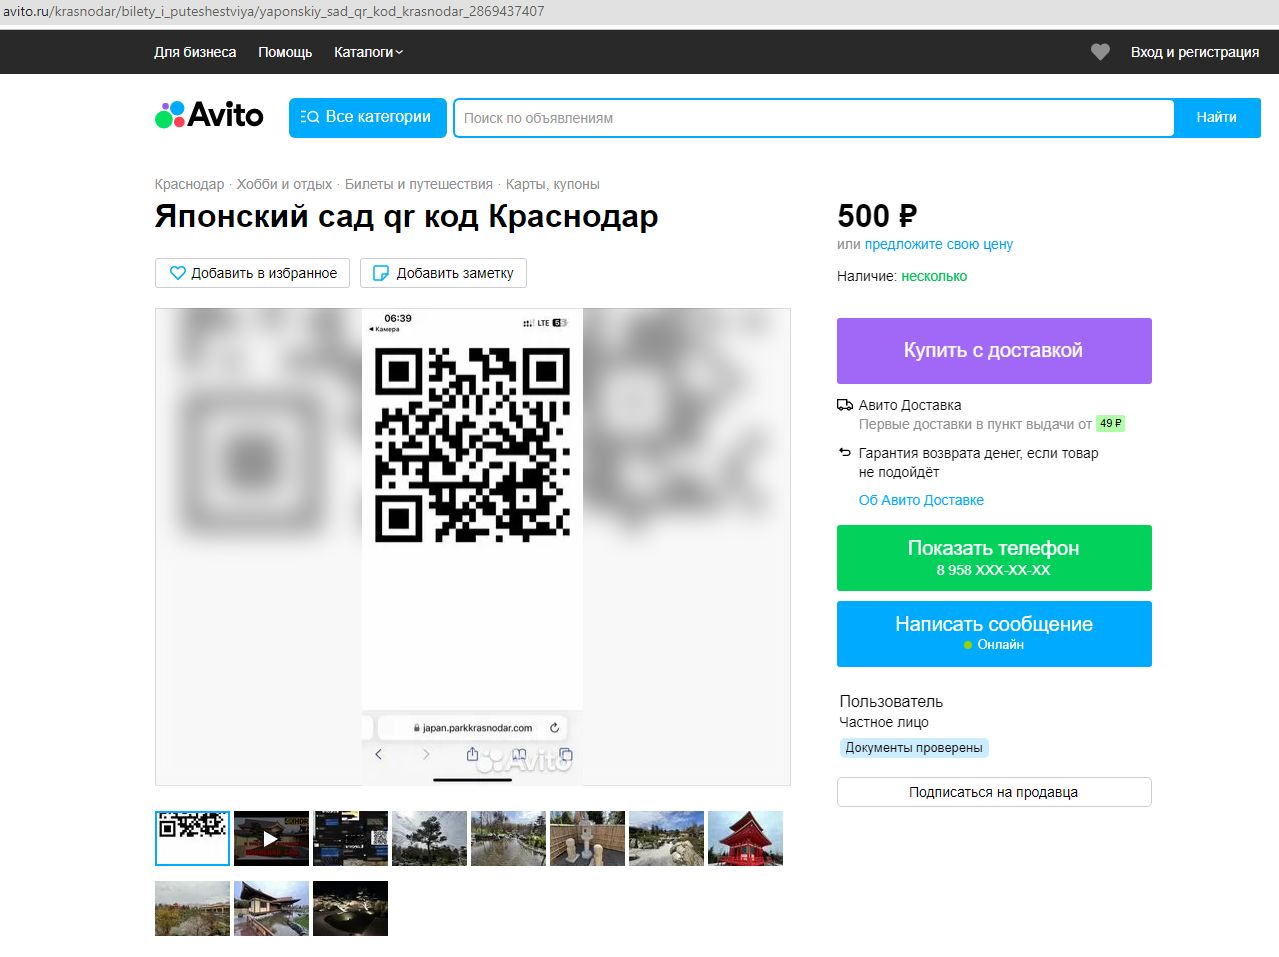This screenshot has height=957, width=1279.
Task: Click the search field for listings
Action: 813,118
